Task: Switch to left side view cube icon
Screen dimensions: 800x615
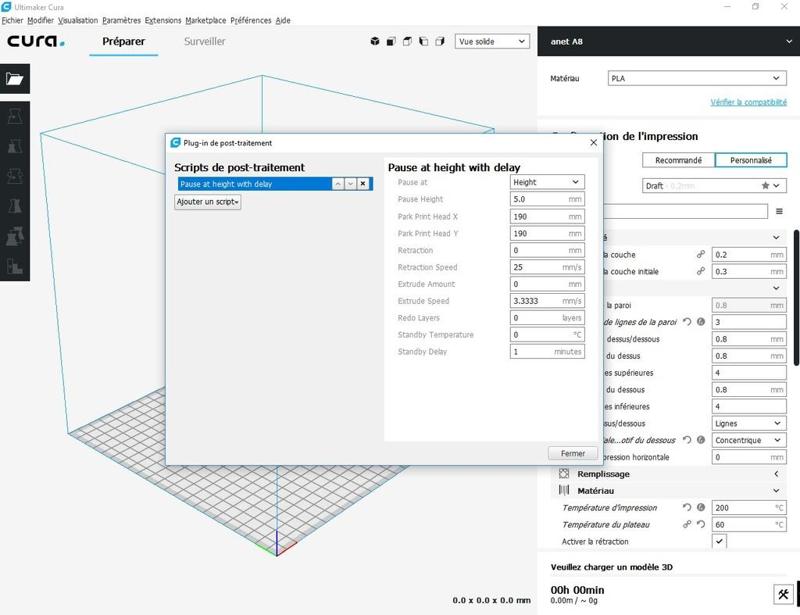Action: pos(423,41)
